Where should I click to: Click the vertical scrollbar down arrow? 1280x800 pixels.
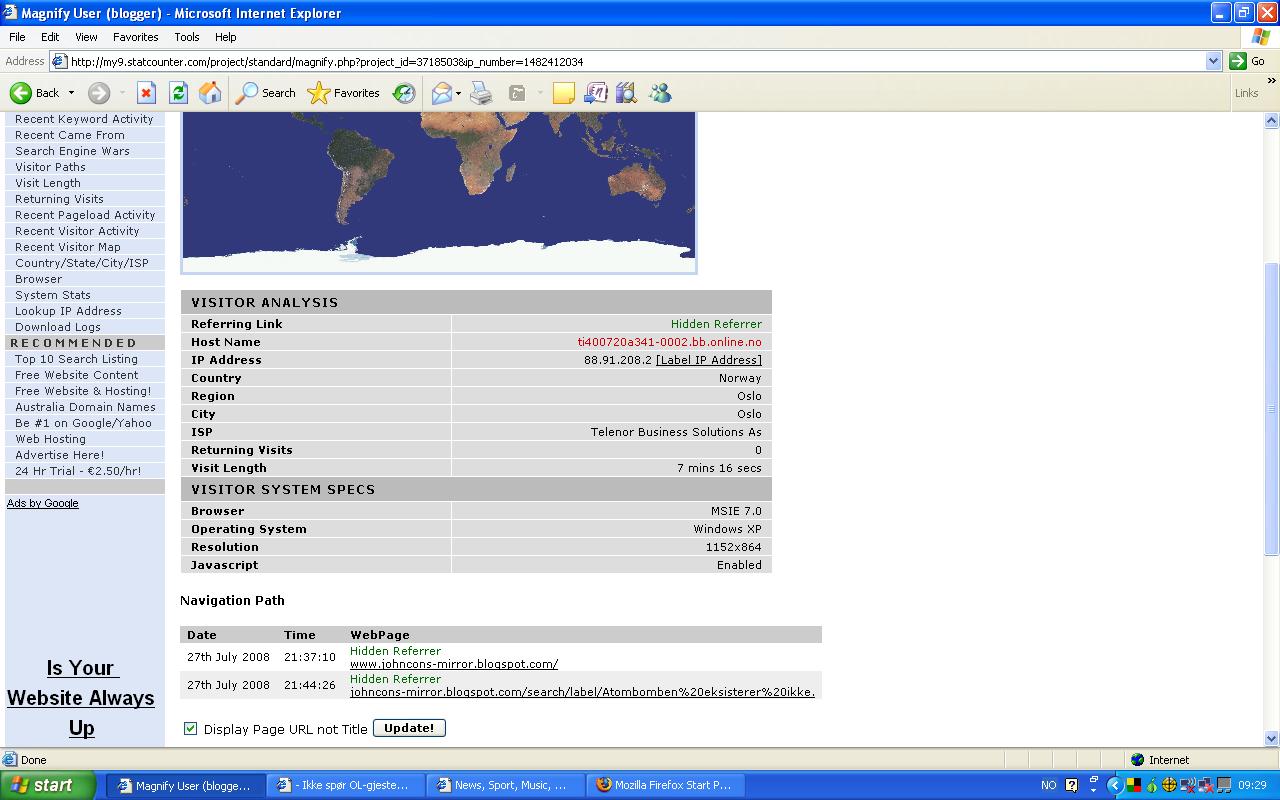[x=1272, y=738]
